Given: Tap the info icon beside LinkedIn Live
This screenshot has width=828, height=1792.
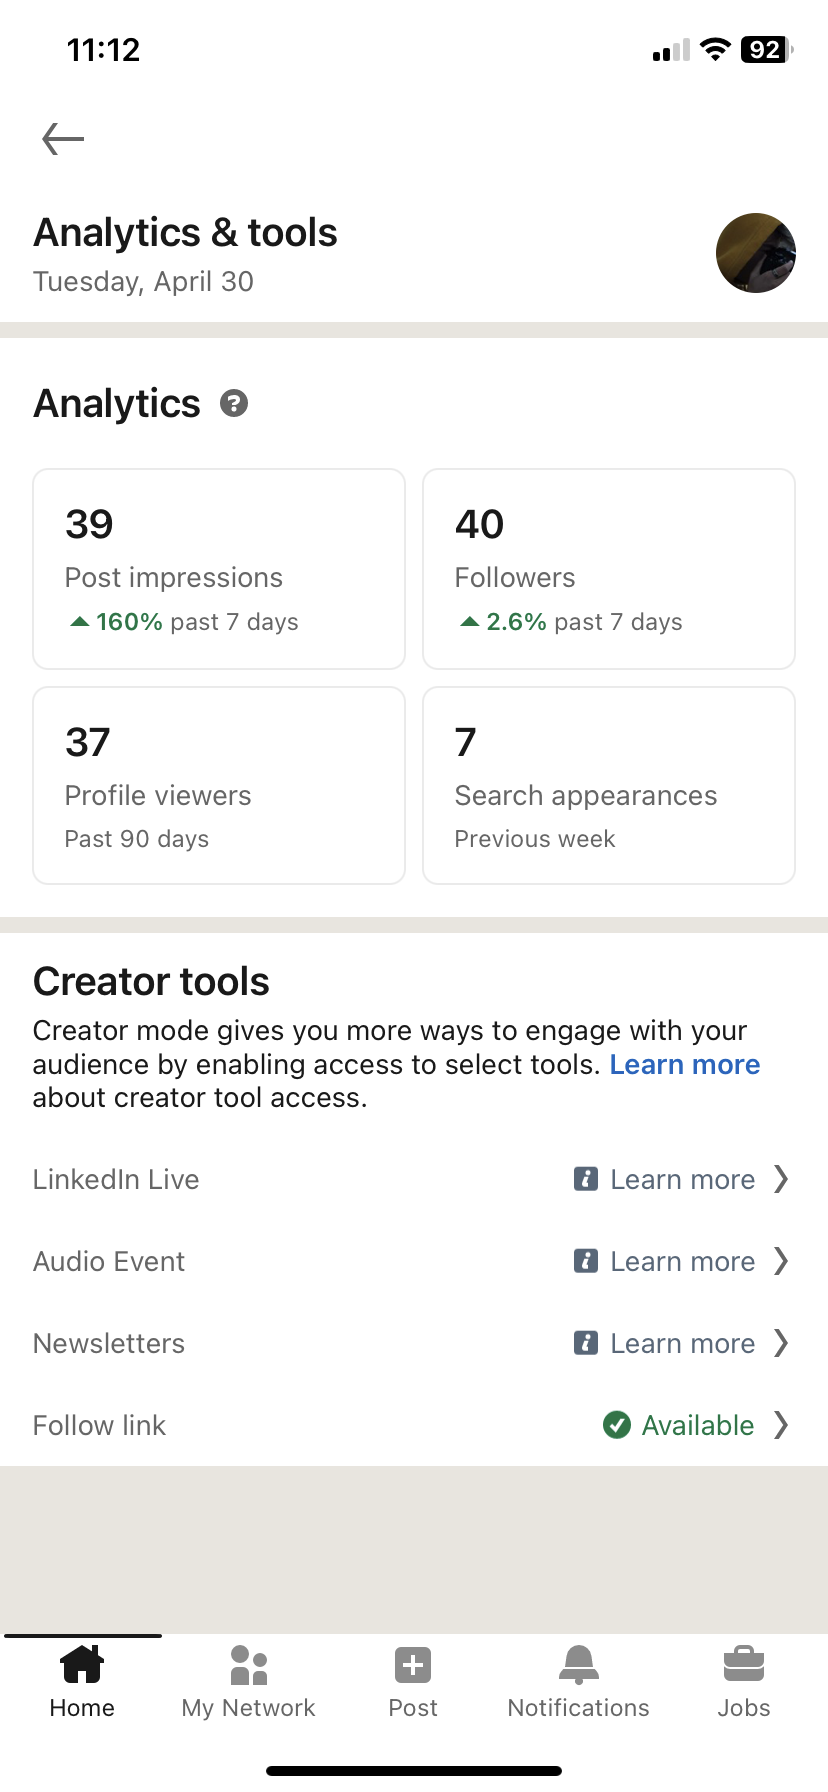Looking at the screenshot, I should [x=586, y=1179].
